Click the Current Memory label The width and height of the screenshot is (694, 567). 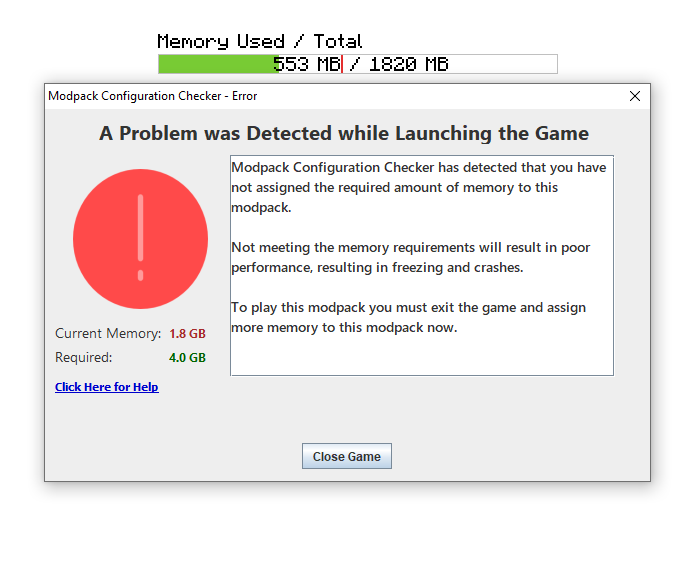tap(107, 334)
